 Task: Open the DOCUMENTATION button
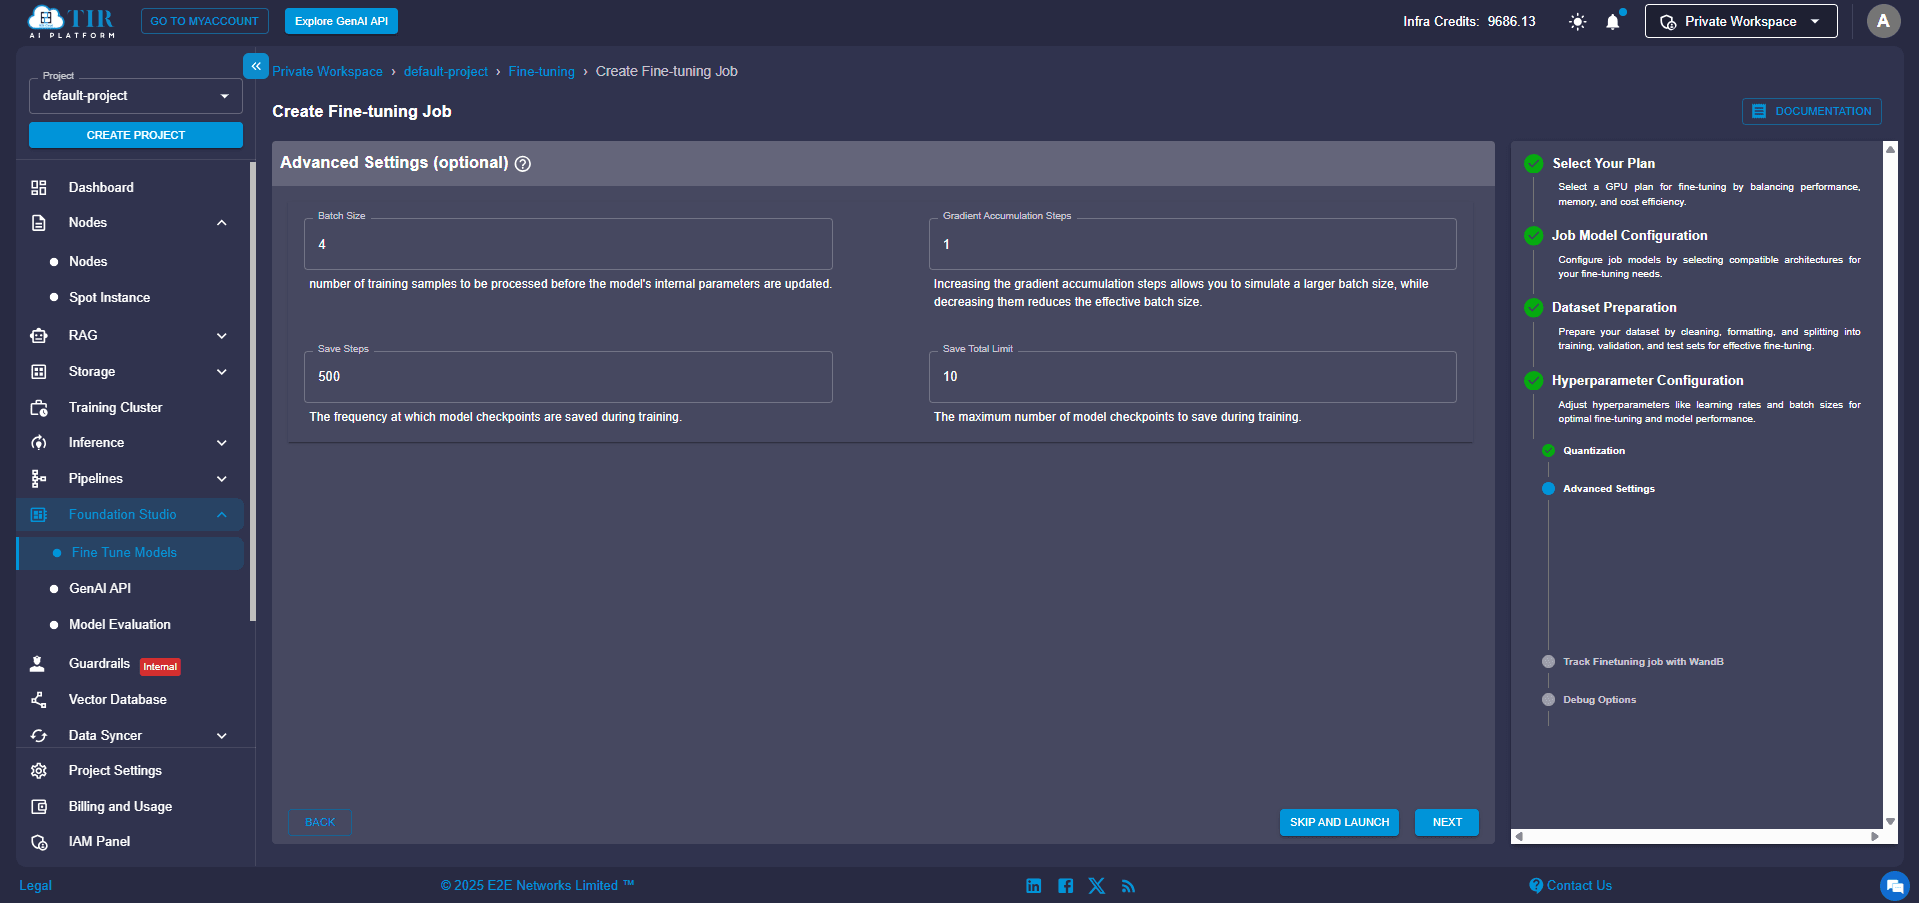[x=1811, y=111]
